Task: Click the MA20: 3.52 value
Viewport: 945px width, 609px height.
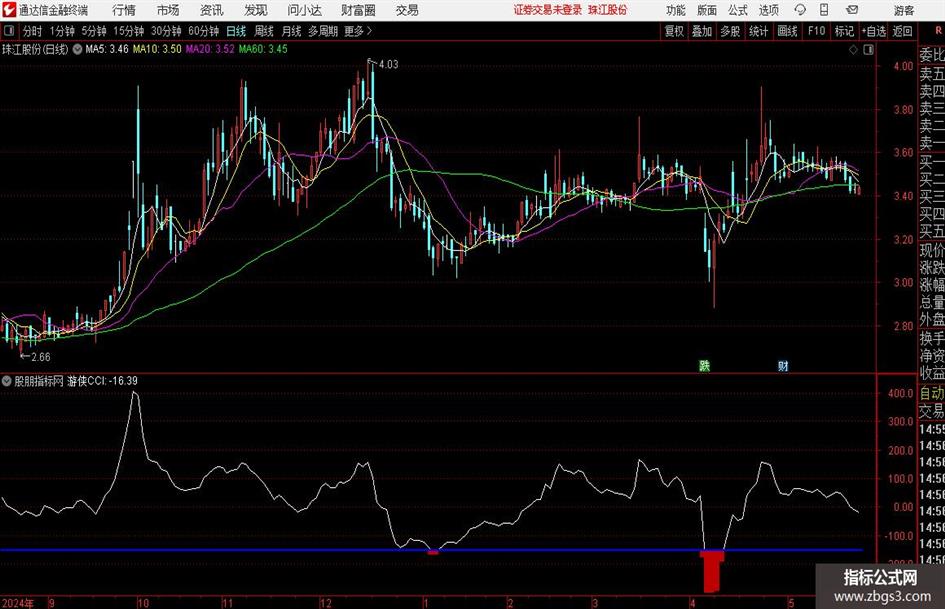Action: [210, 49]
